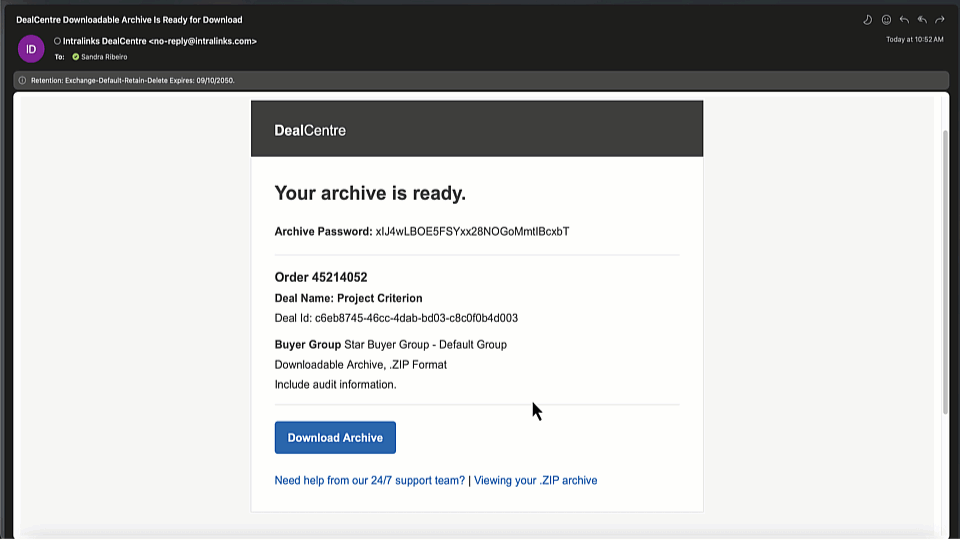Toggle dark mode with the moon icon
960x540 pixels.
[x=868, y=20]
